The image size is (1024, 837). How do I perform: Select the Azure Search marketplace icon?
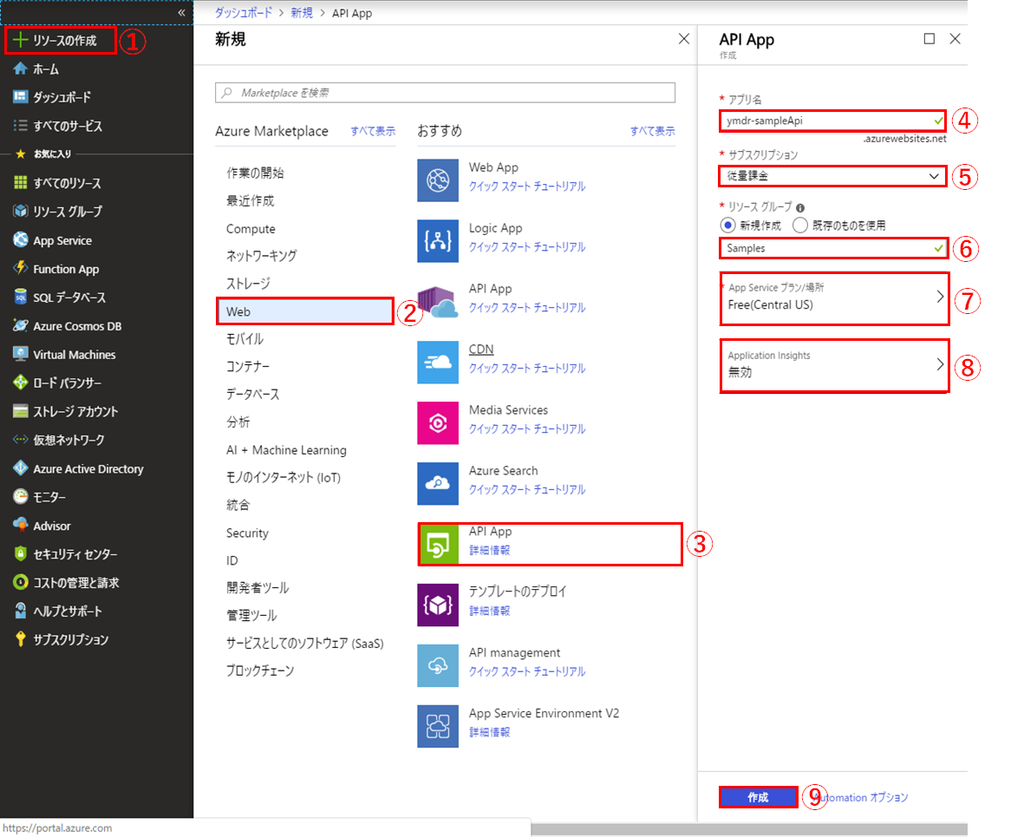point(438,483)
